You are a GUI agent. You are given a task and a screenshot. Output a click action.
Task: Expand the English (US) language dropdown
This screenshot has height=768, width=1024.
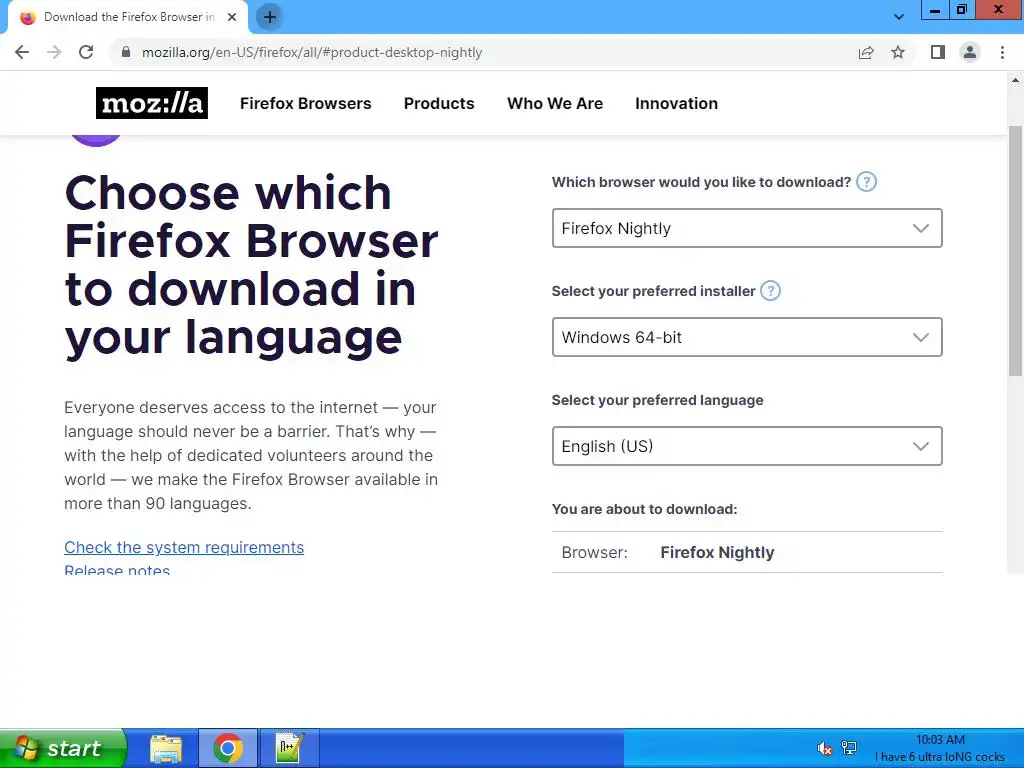point(747,446)
